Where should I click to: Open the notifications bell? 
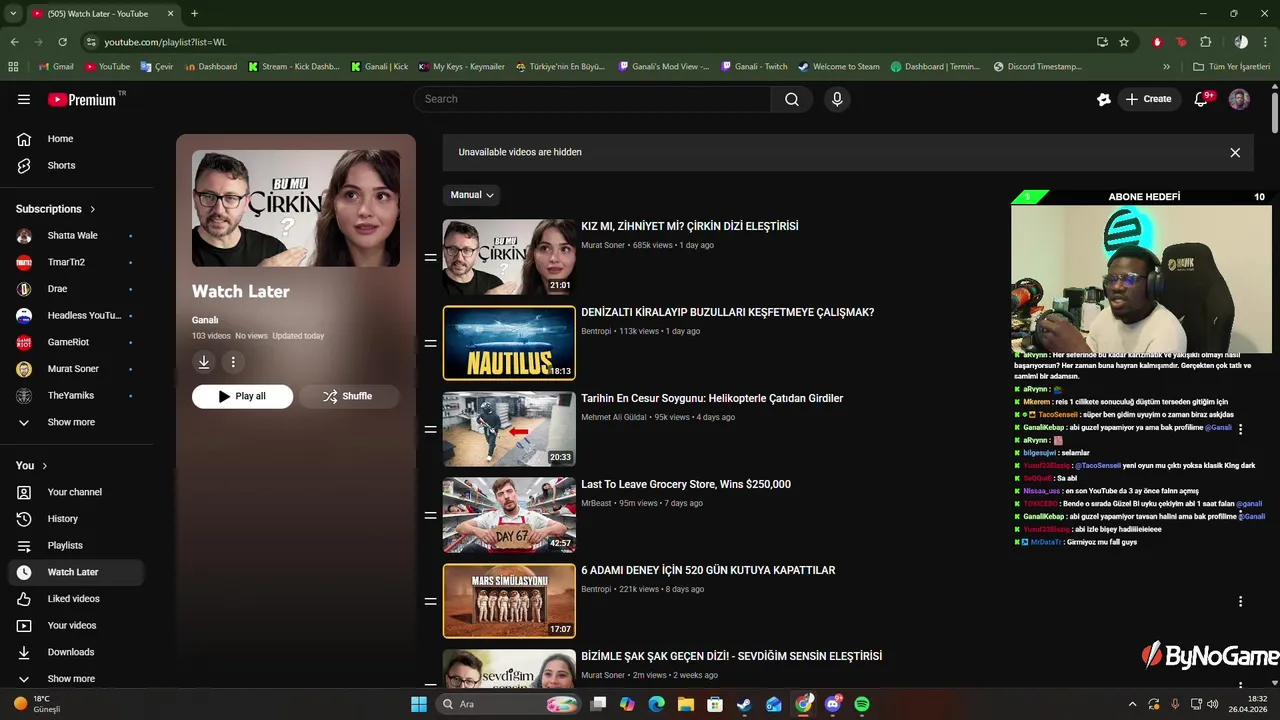pyautogui.click(x=1202, y=99)
